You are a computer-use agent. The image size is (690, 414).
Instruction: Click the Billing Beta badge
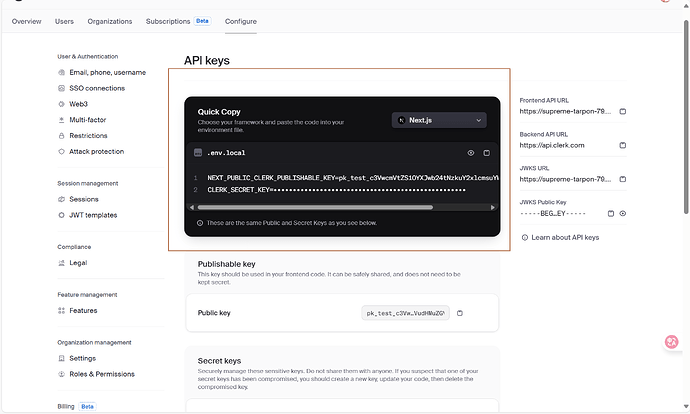coord(87,406)
